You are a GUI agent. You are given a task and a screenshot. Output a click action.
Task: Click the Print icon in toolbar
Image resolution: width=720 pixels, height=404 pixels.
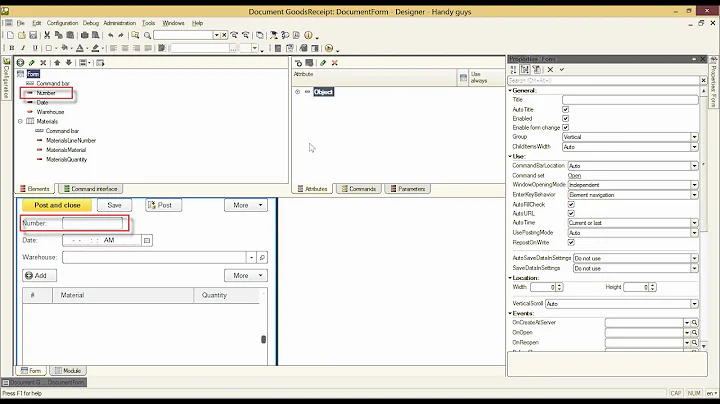pos(84,35)
